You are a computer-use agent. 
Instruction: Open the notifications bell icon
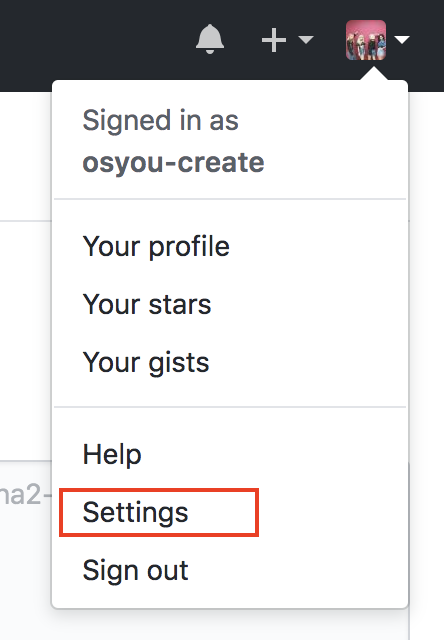(x=210, y=39)
